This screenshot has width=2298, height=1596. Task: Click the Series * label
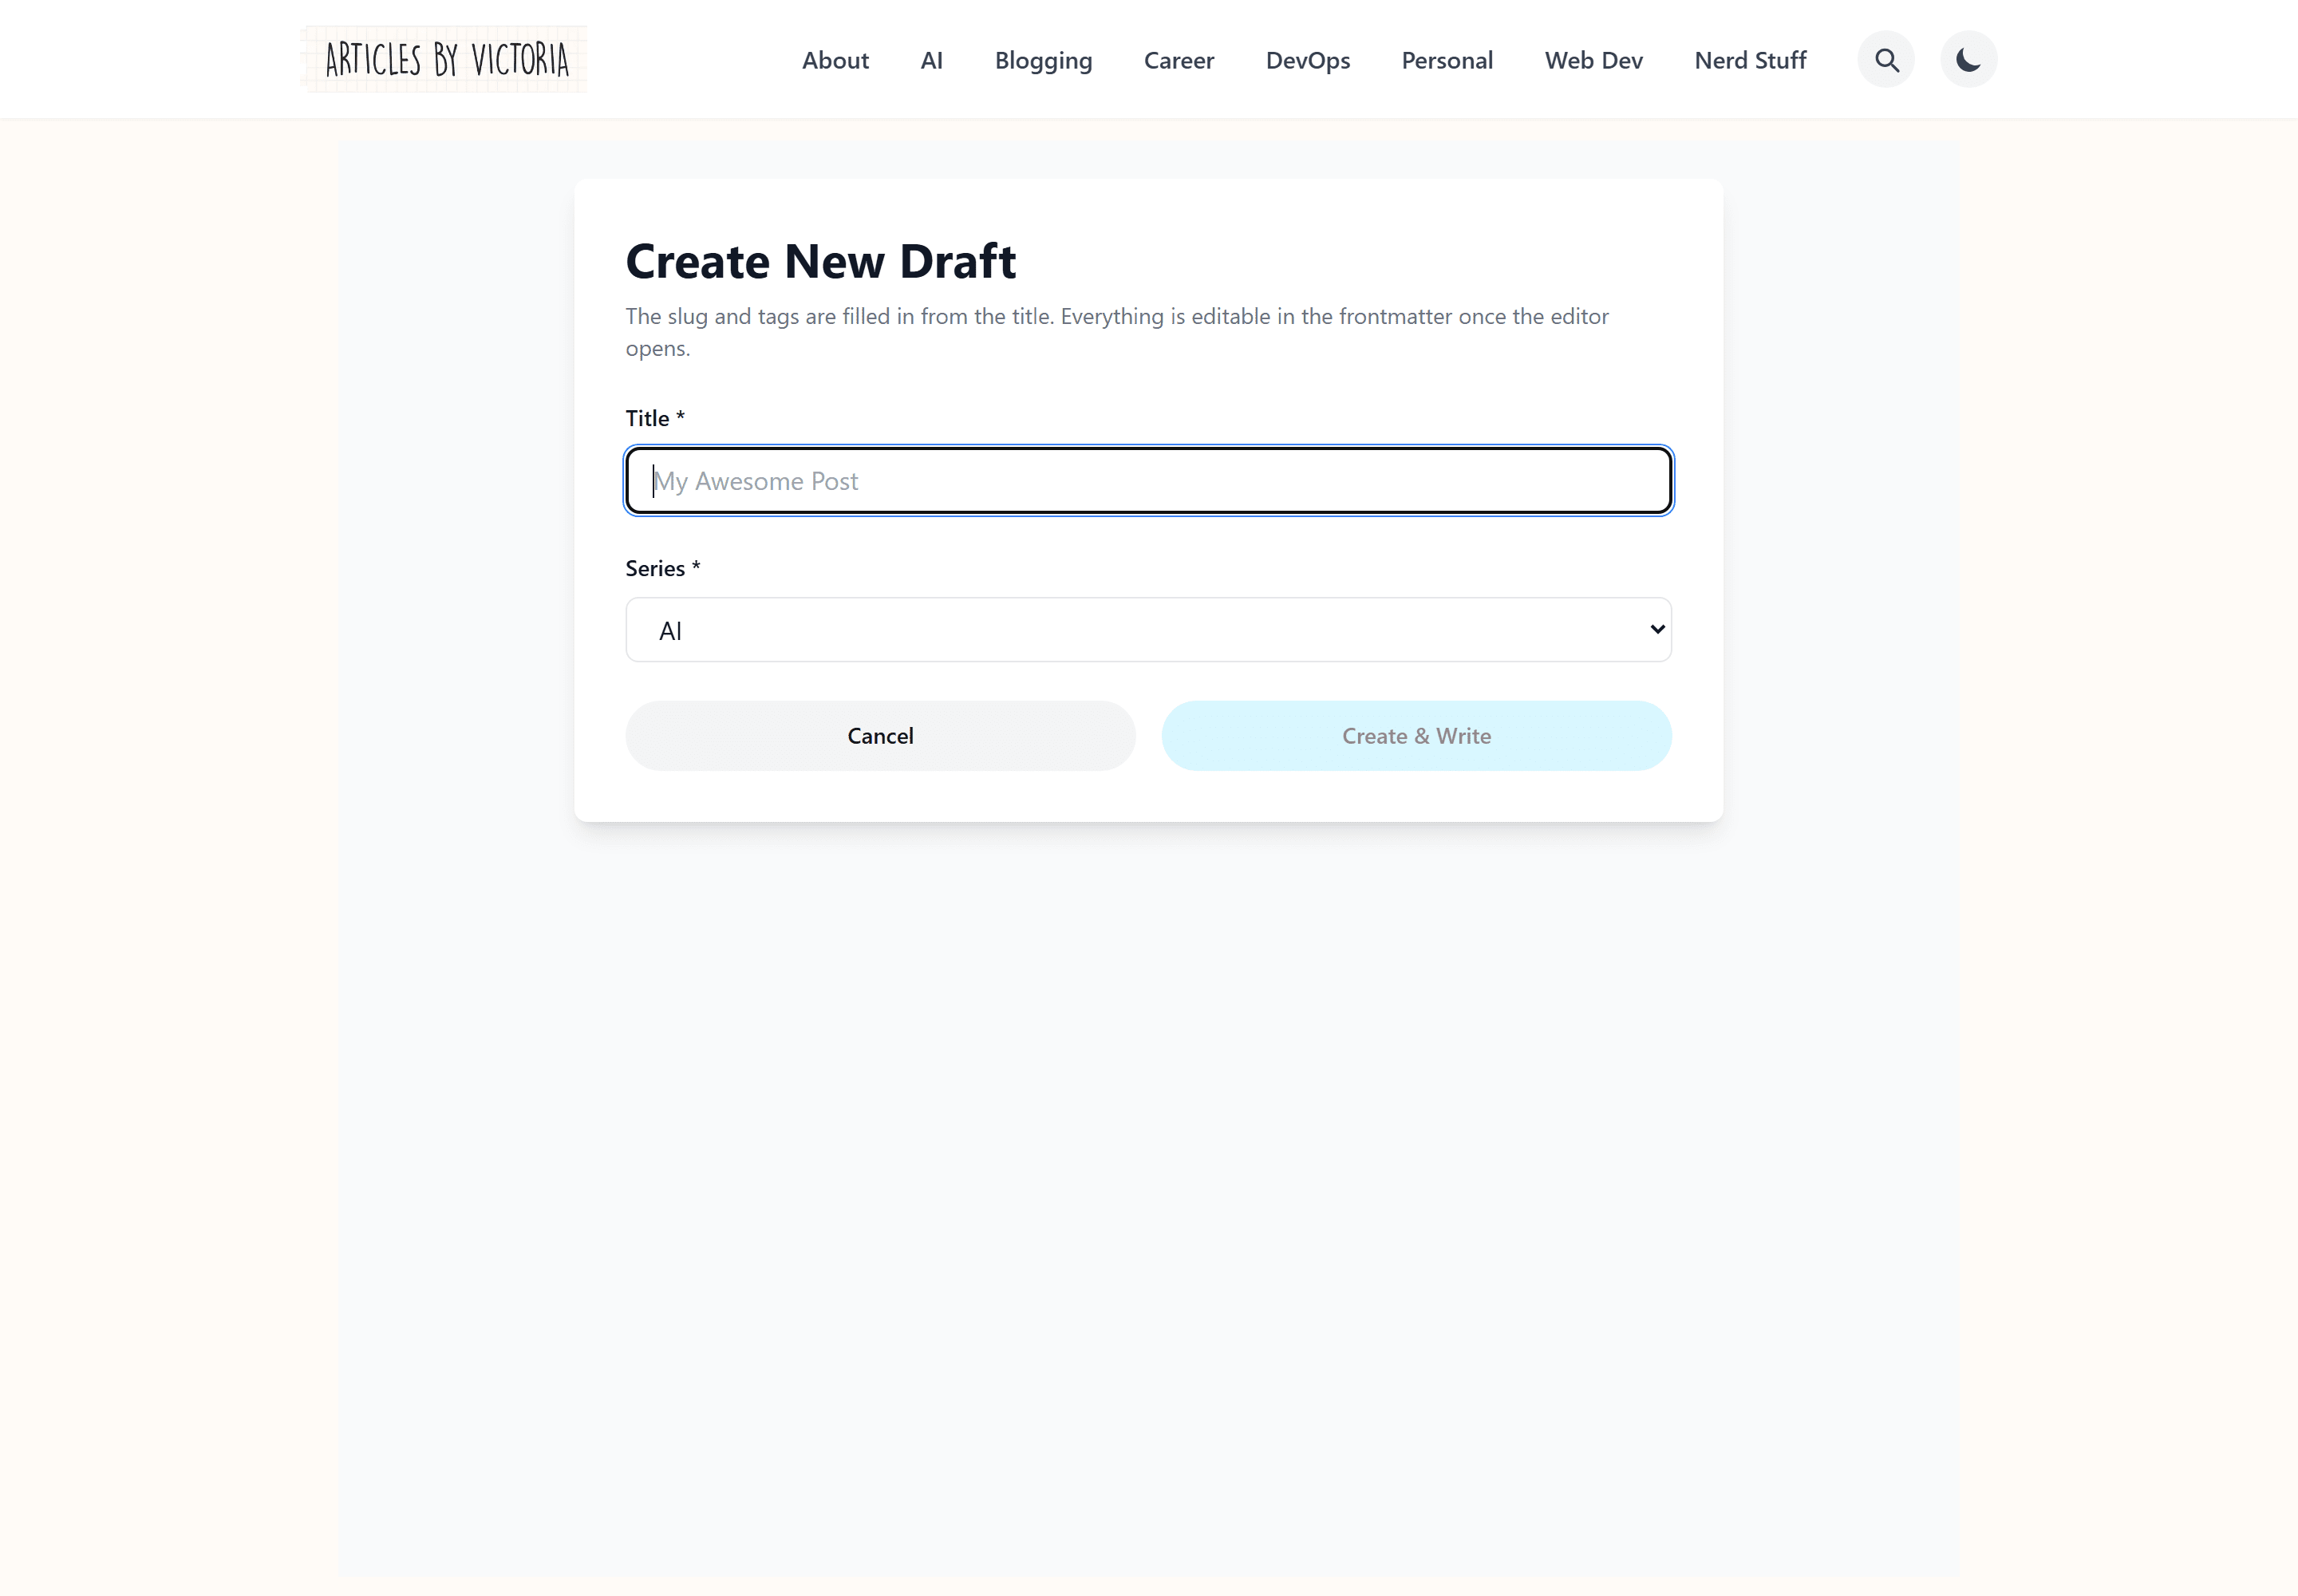click(663, 568)
